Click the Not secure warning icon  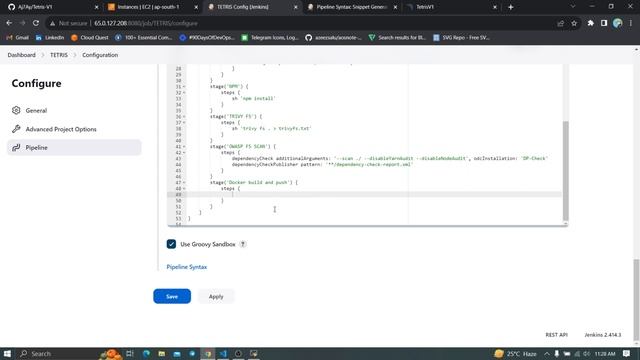point(52,23)
